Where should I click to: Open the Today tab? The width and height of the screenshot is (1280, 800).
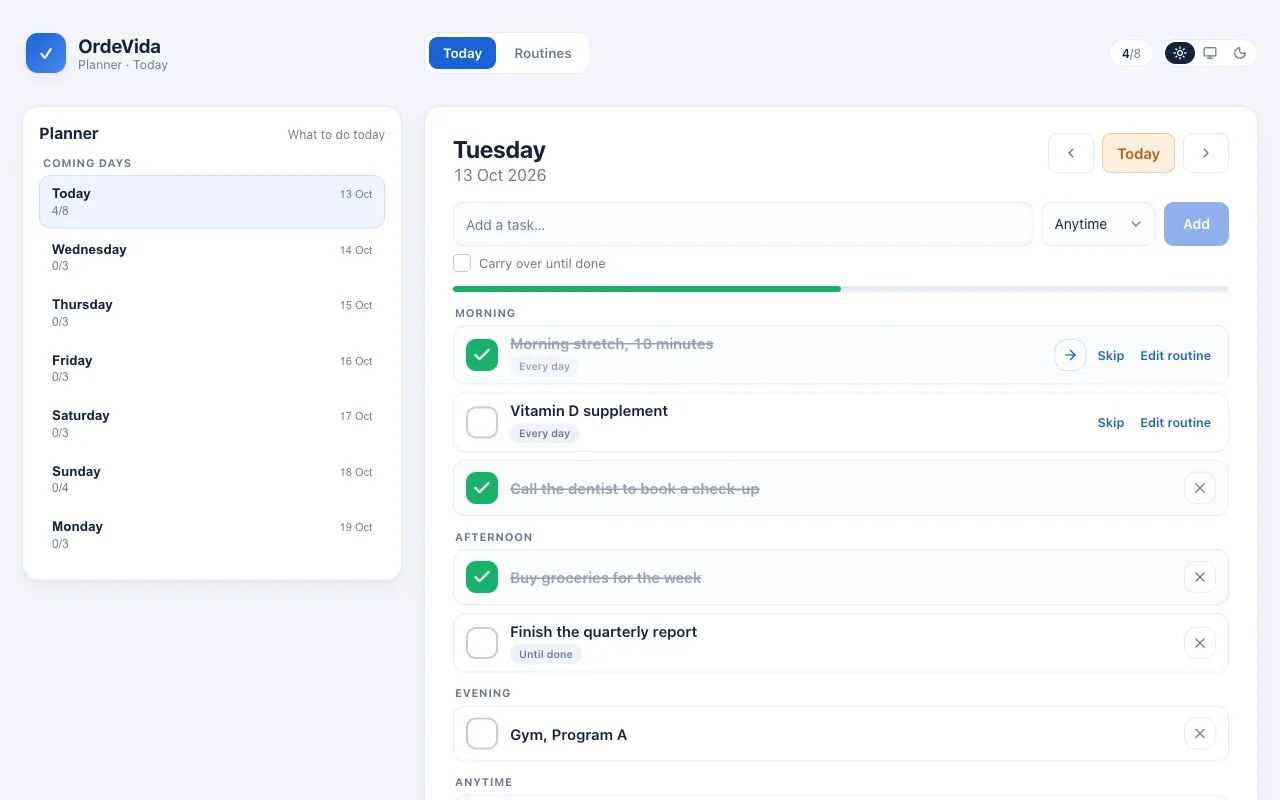(462, 53)
